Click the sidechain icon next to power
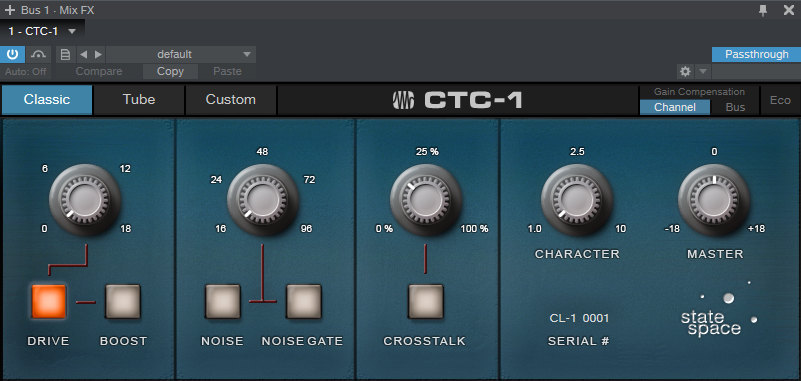 click(38, 54)
